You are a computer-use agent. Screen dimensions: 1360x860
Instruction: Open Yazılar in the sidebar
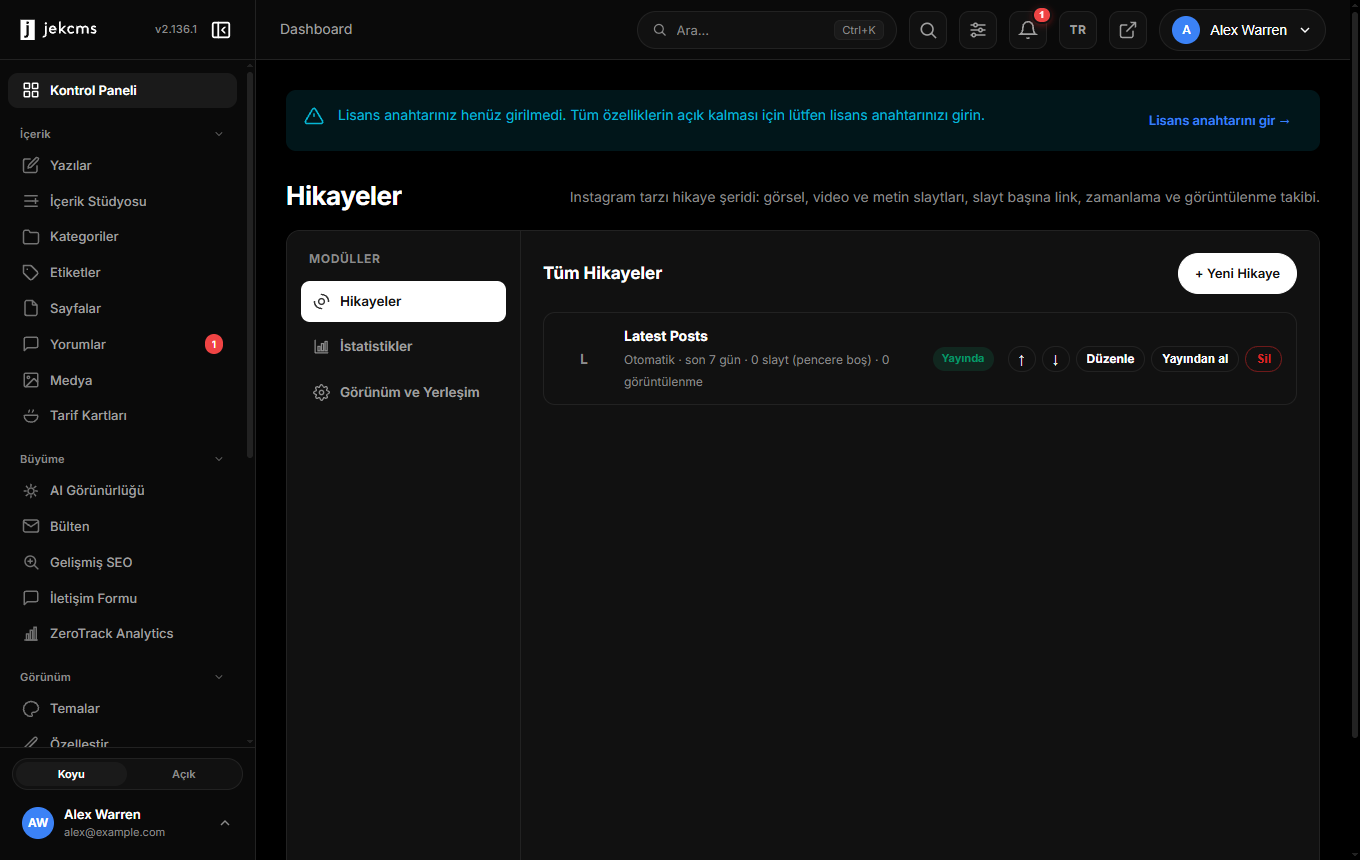122,165
